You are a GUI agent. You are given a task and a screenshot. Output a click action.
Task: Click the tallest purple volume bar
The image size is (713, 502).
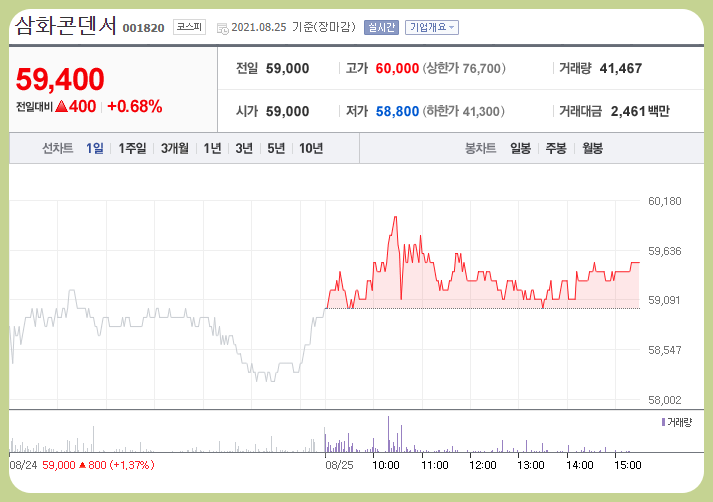click(x=388, y=434)
